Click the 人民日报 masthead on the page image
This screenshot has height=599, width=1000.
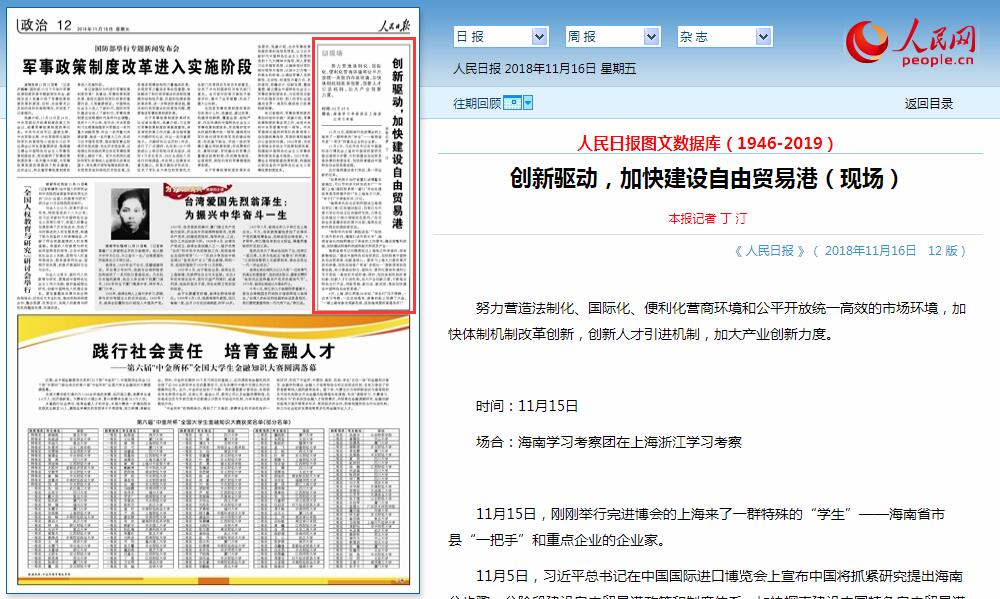click(393, 26)
